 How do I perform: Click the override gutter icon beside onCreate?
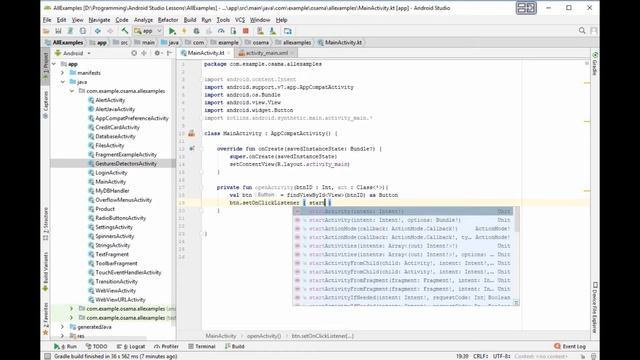(x=191, y=149)
